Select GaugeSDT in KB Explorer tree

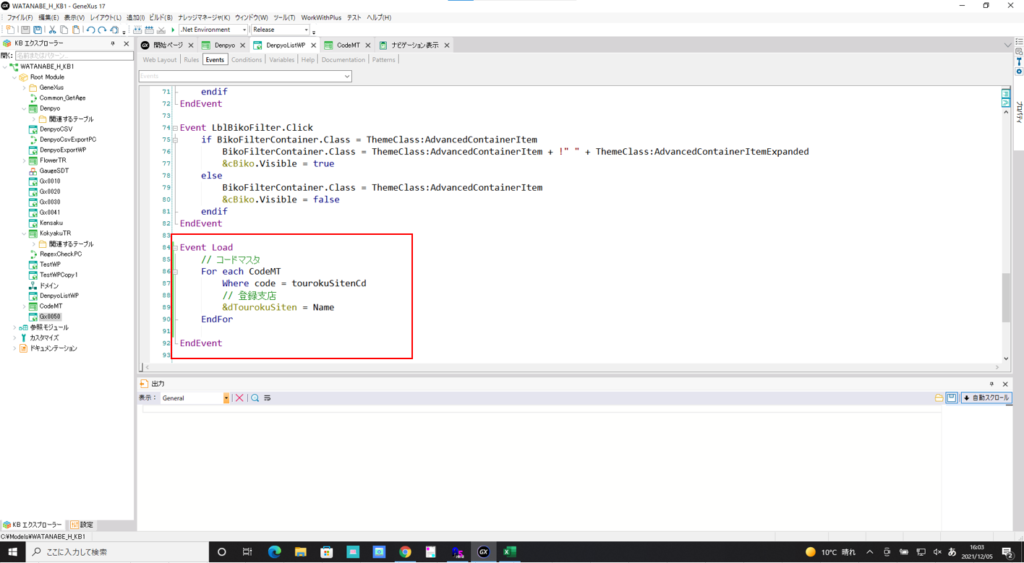[x=54, y=171]
